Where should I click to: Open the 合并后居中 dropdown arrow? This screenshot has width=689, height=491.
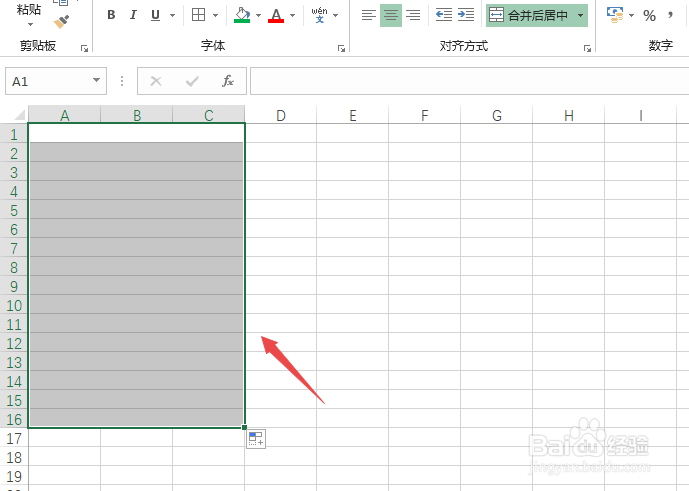point(580,15)
